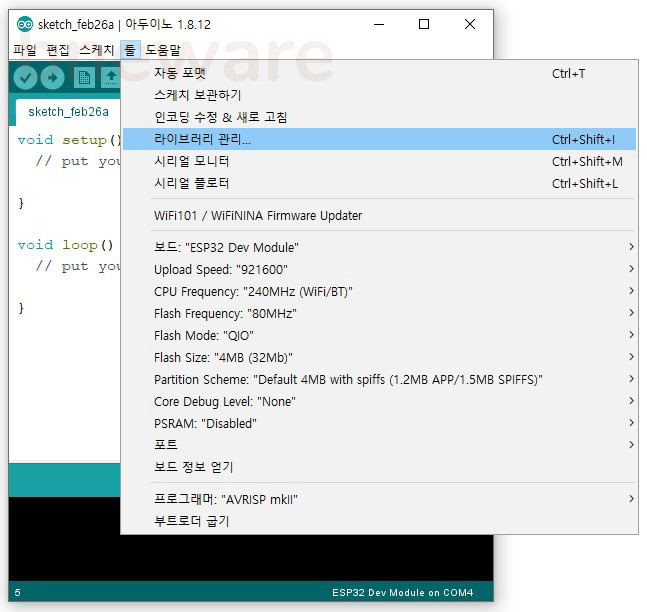Screen dimensions: 647x612
Task: Open the 파일 menu
Action: (25, 50)
